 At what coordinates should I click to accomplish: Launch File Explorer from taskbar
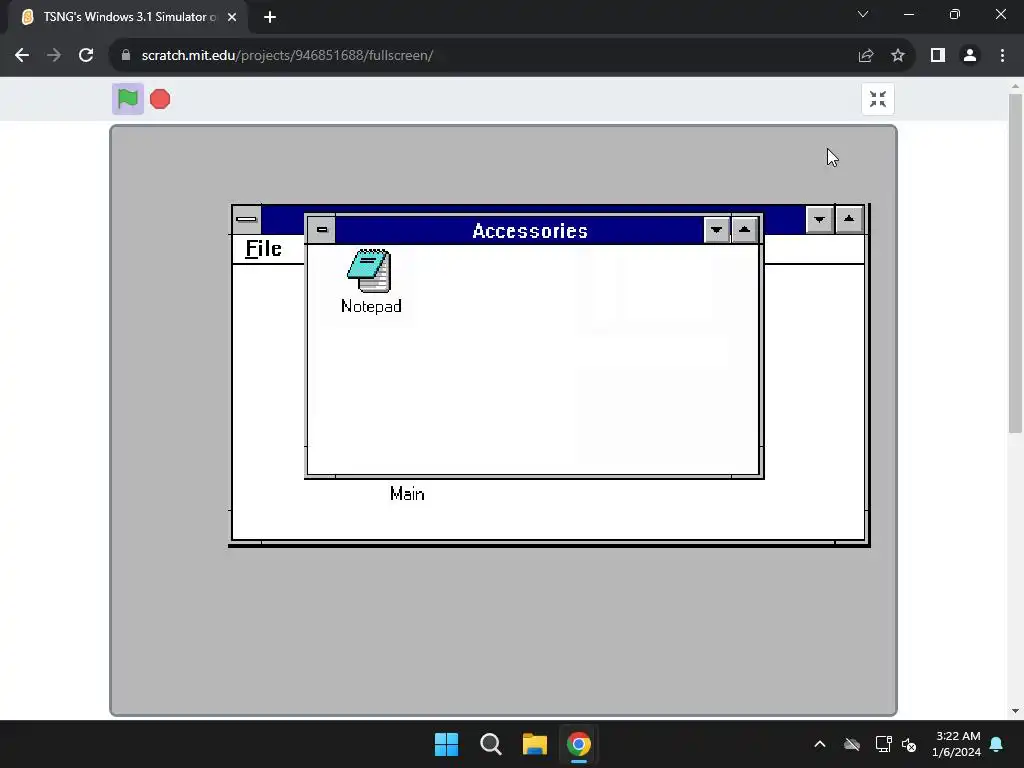pyautogui.click(x=535, y=744)
